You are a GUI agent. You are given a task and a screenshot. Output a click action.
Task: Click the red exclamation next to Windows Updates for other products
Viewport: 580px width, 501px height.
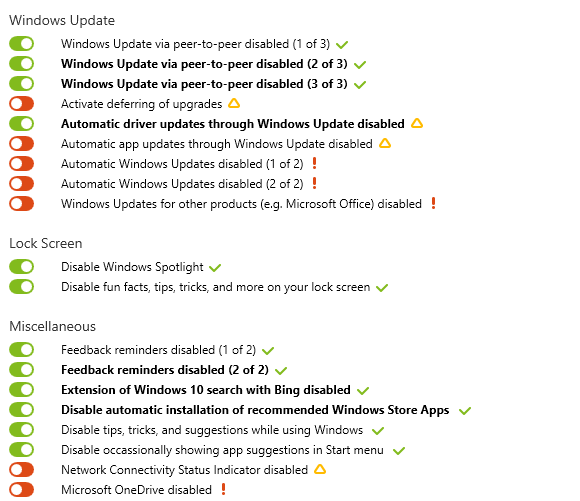(434, 203)
